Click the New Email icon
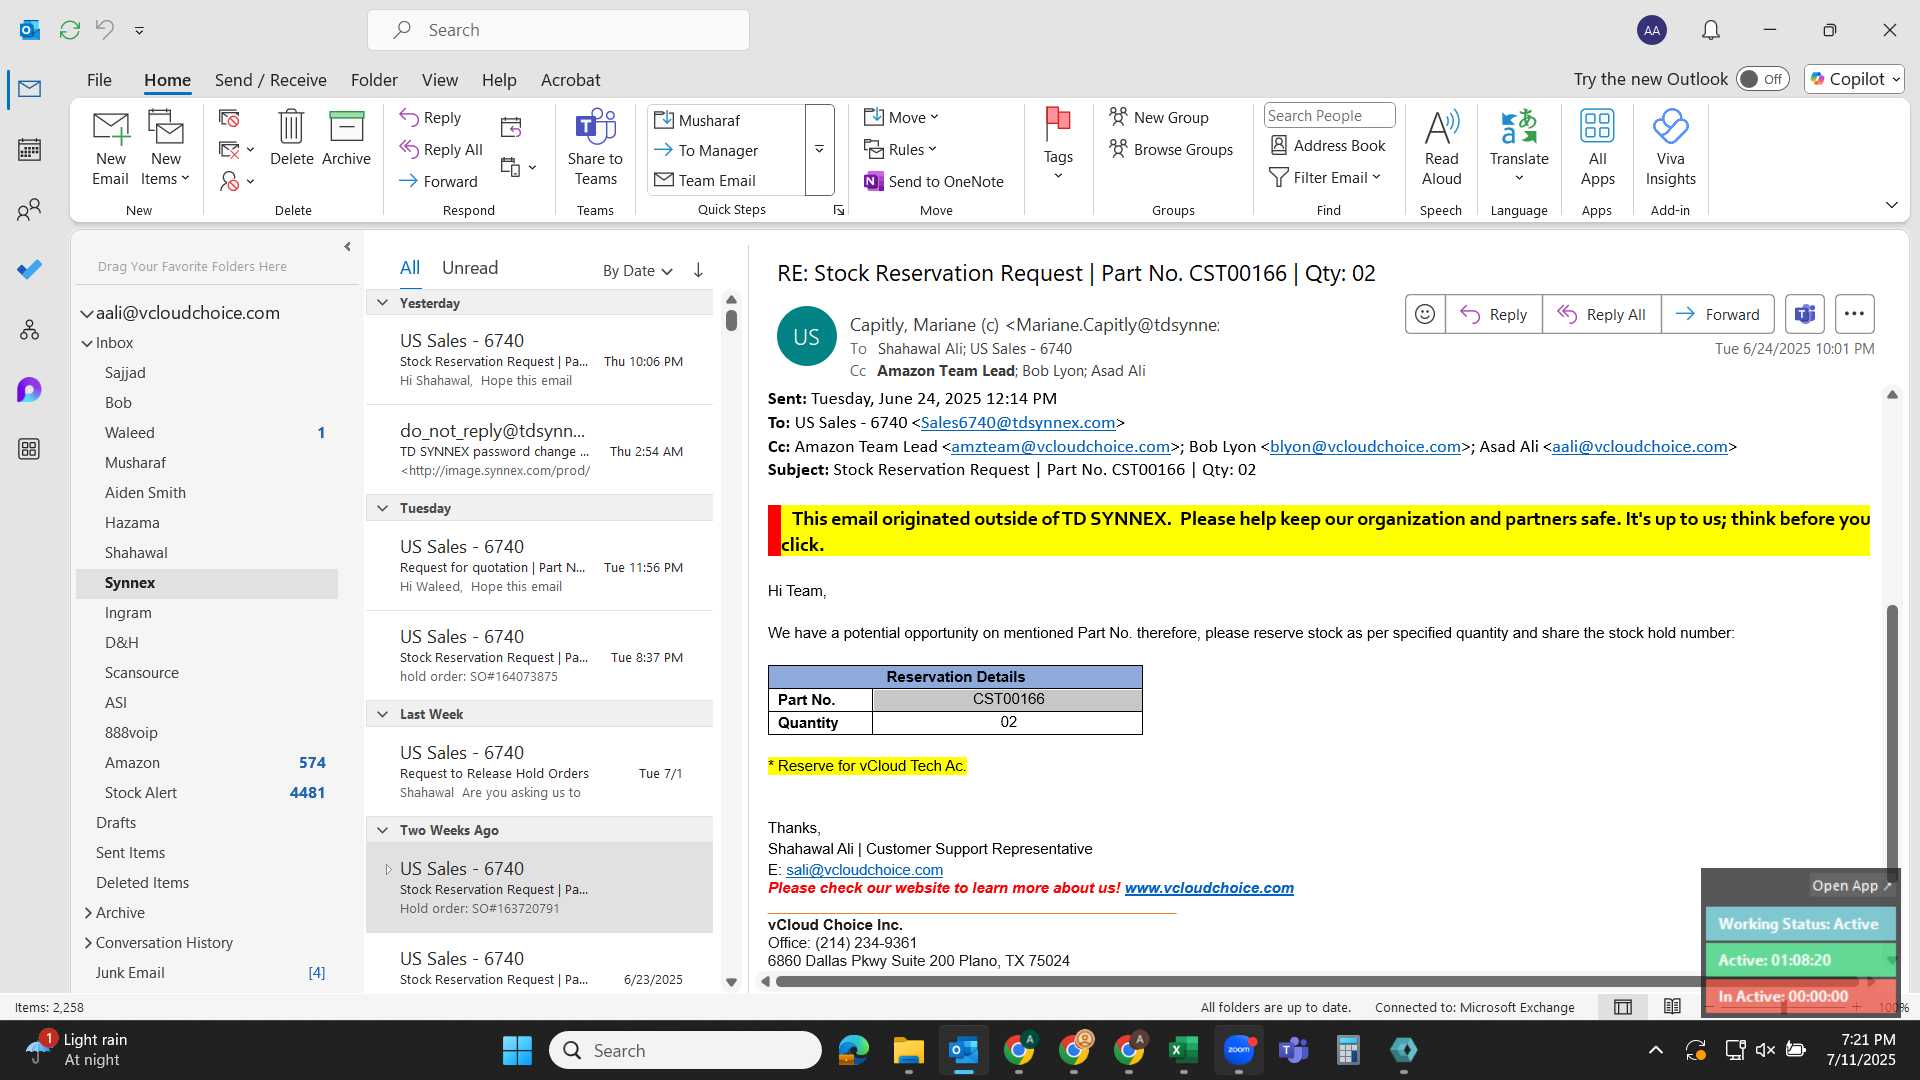 click(x=110, y=148)
